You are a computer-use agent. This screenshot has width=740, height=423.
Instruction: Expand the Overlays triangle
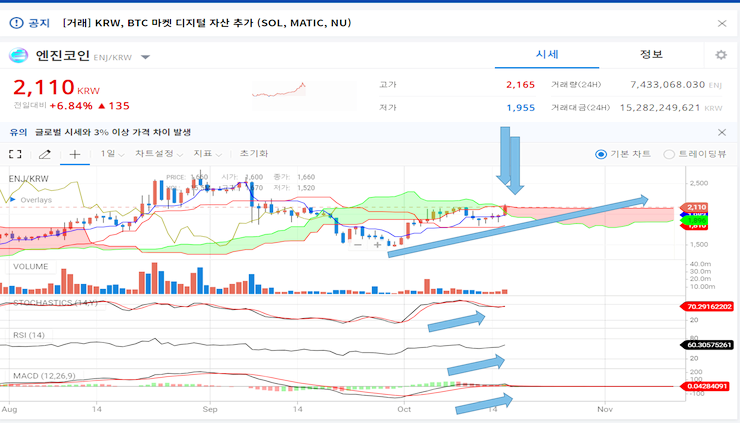pos(13,200)
